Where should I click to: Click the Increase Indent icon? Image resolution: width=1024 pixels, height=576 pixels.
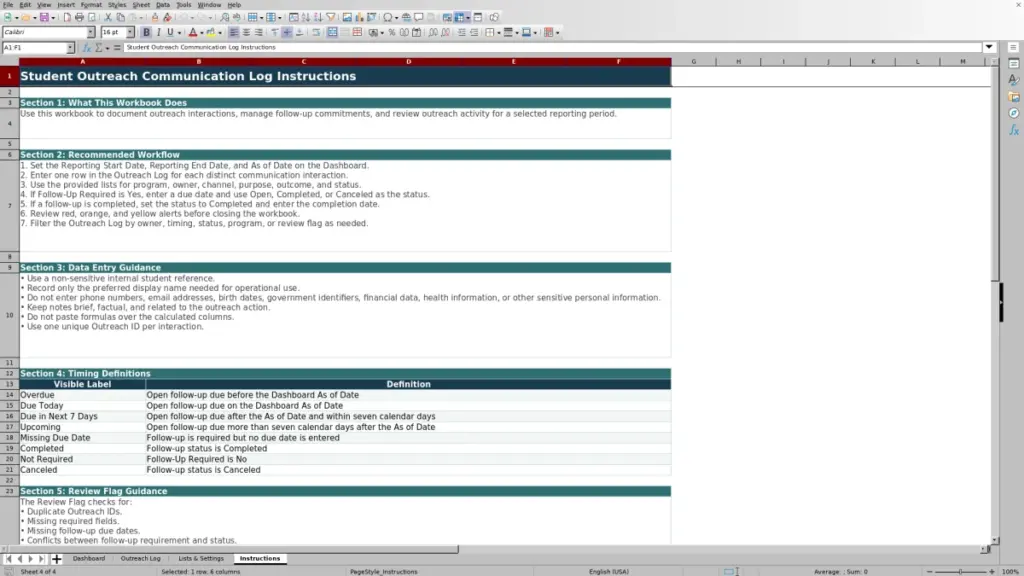pyautogui.click(x=462, y=32)
